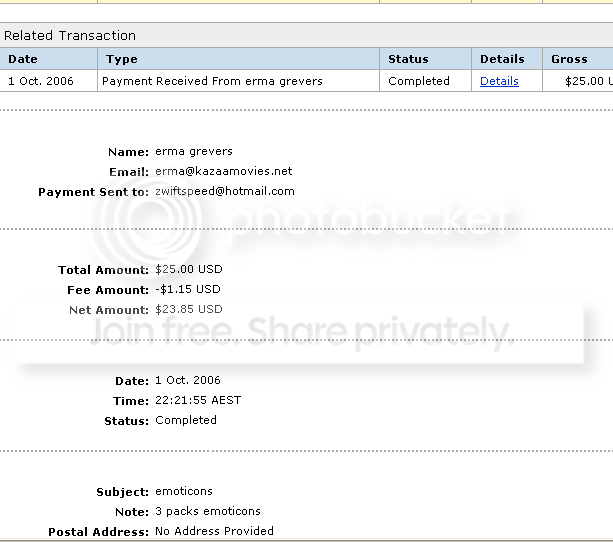
Task: Click the 'Note:' label
Action: pos(132,512)
